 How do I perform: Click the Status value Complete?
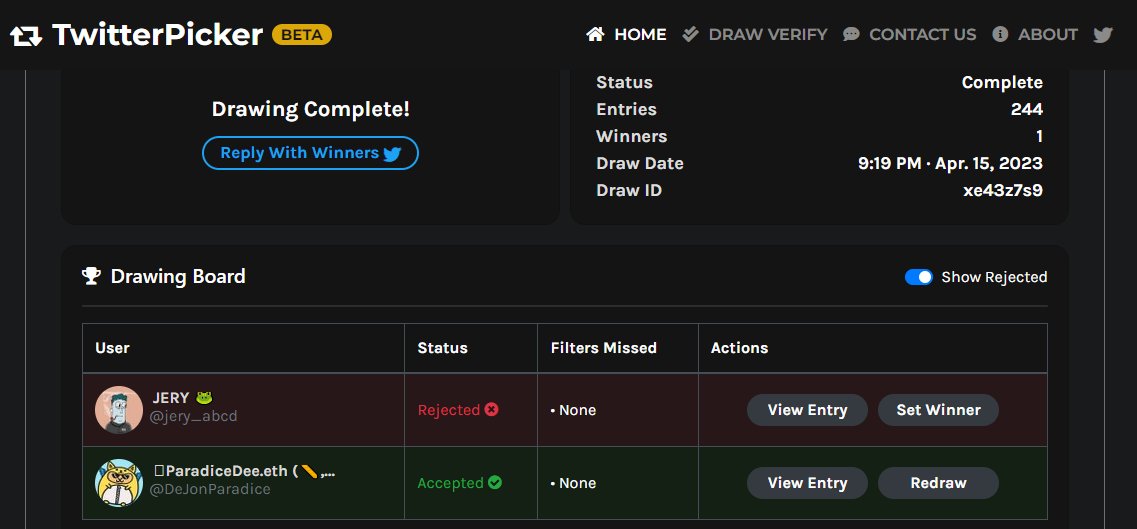1002,83
